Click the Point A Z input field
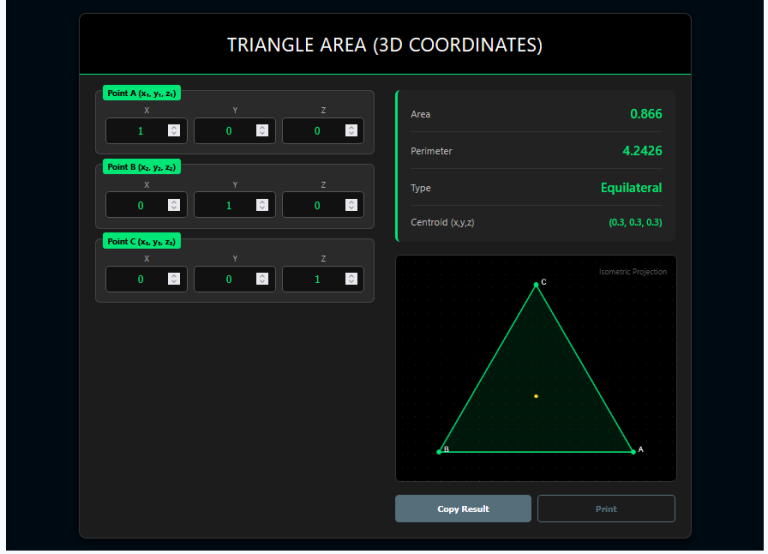The width and height of the screenshot is (768, 554). click(x=323, y=131)
